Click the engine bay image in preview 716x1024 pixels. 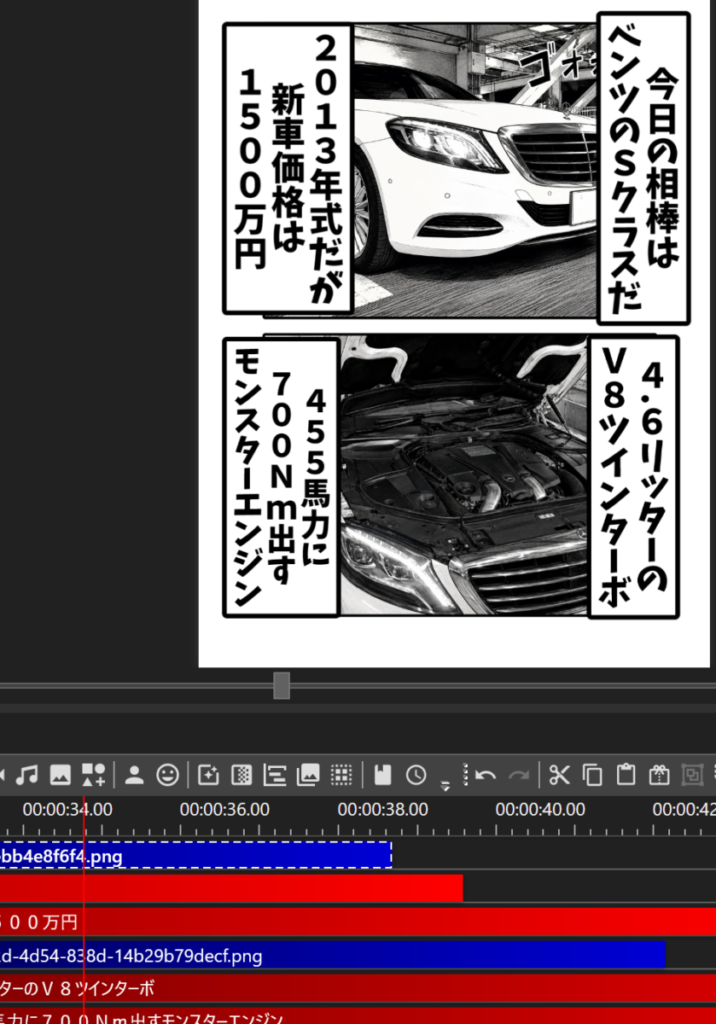[x=464, y=476]
